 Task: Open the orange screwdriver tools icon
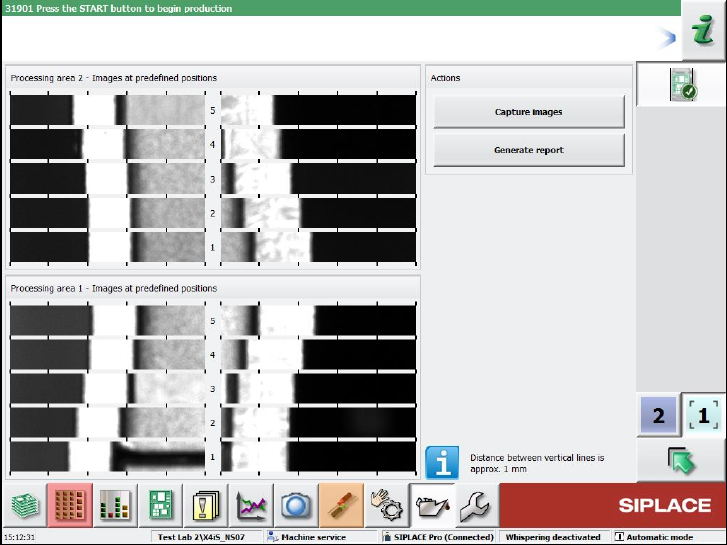(341, 505)
